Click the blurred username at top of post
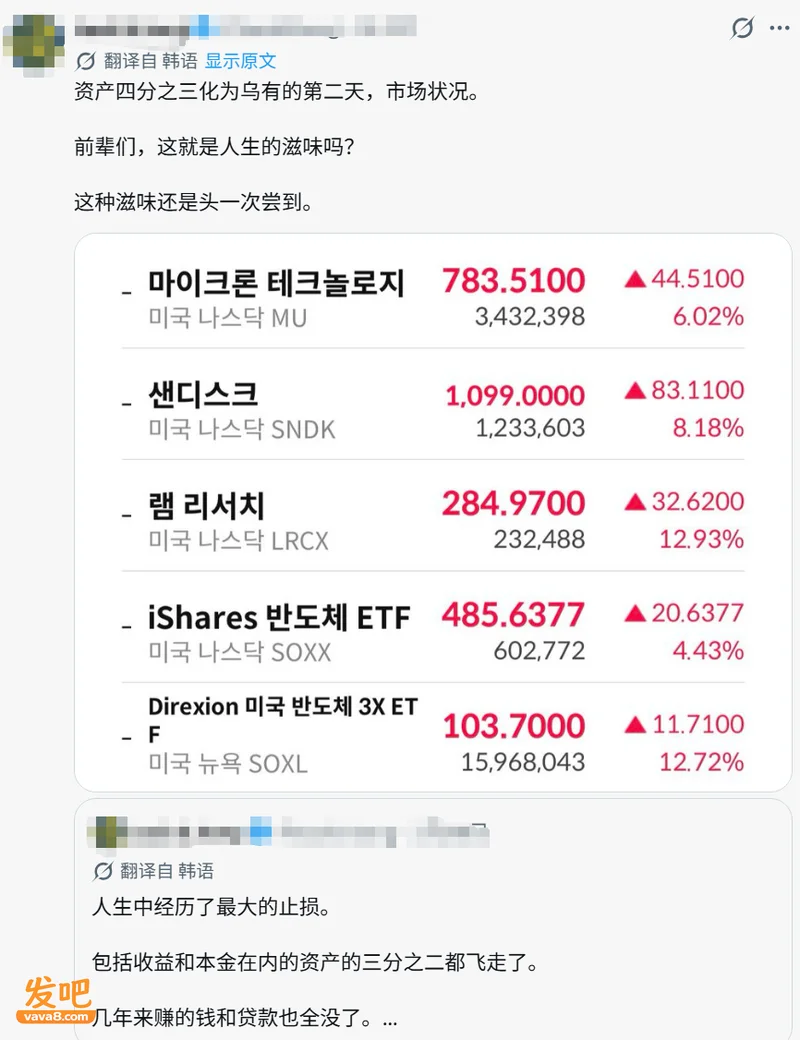Viewport: 800px width, 1040px height. (x=245, y=27)
